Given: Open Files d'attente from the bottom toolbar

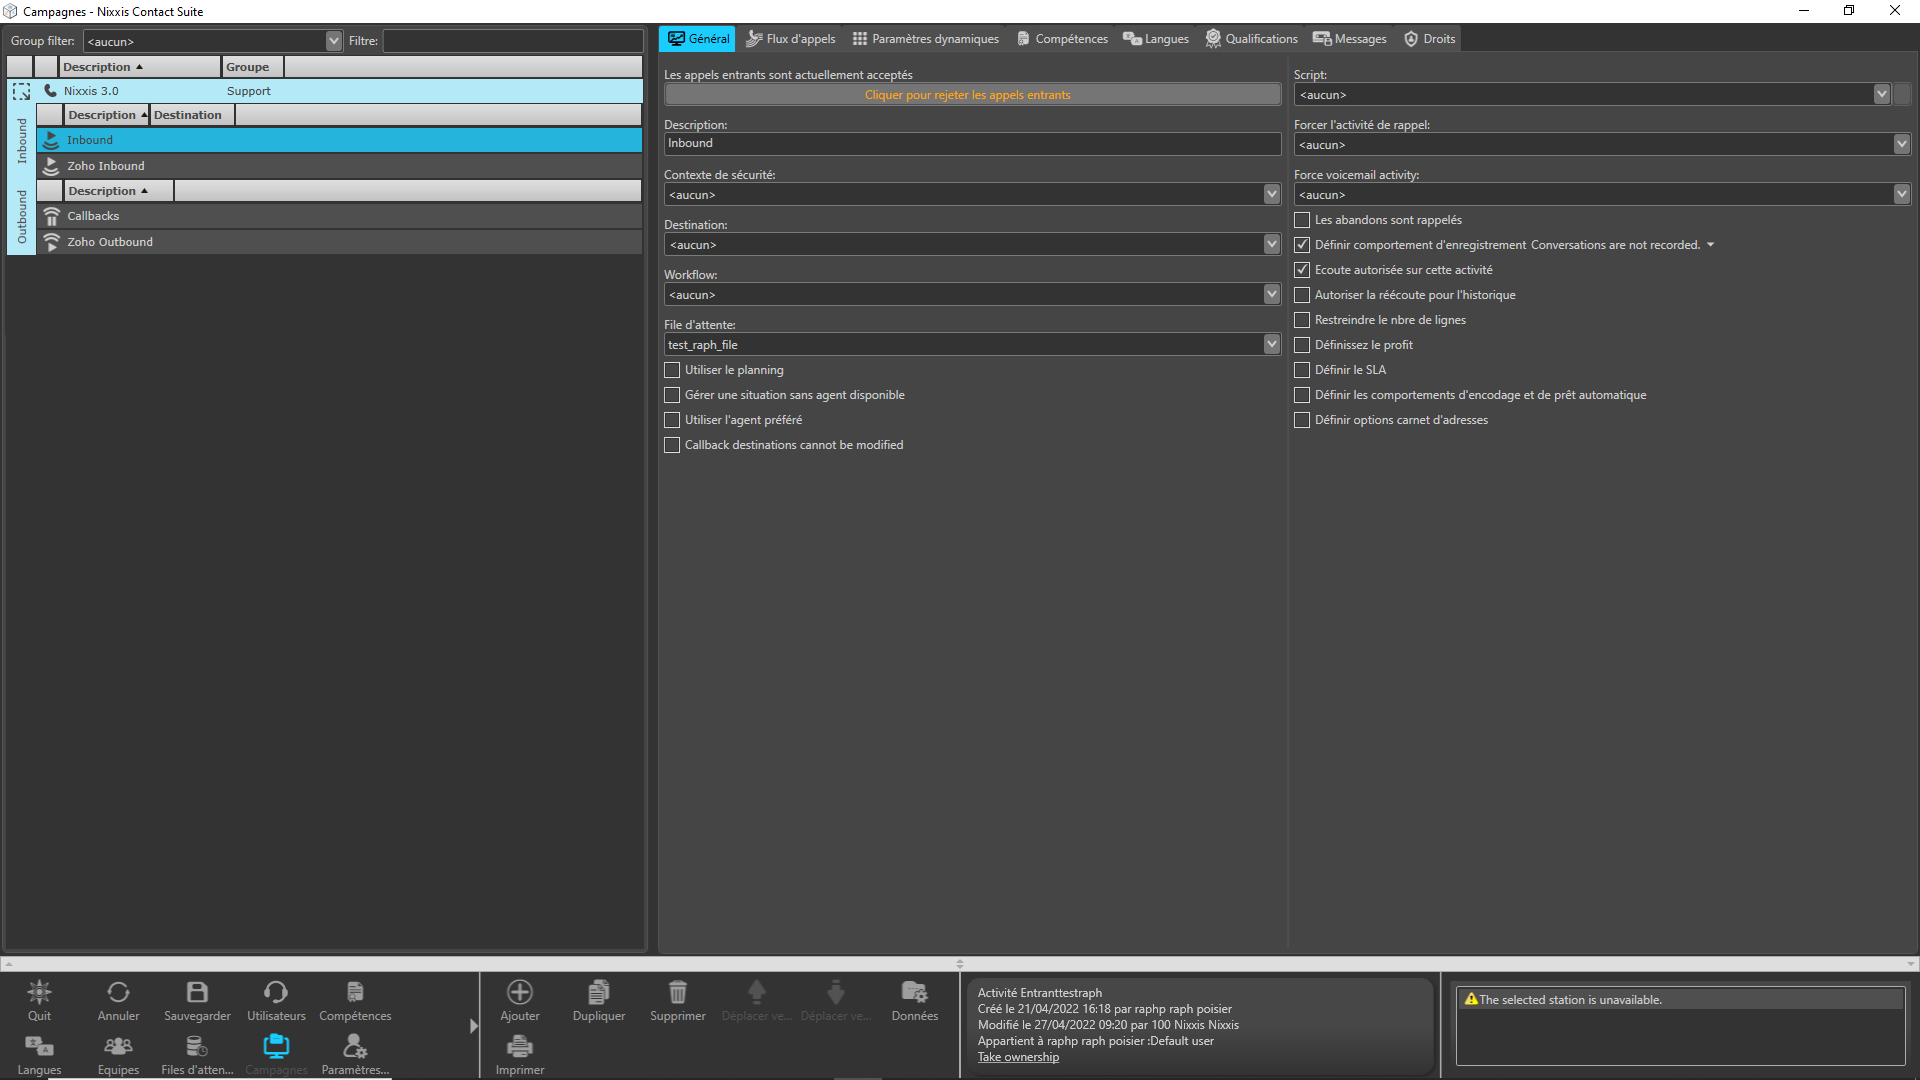Looking at the screenshot, I should [196, 1050].
